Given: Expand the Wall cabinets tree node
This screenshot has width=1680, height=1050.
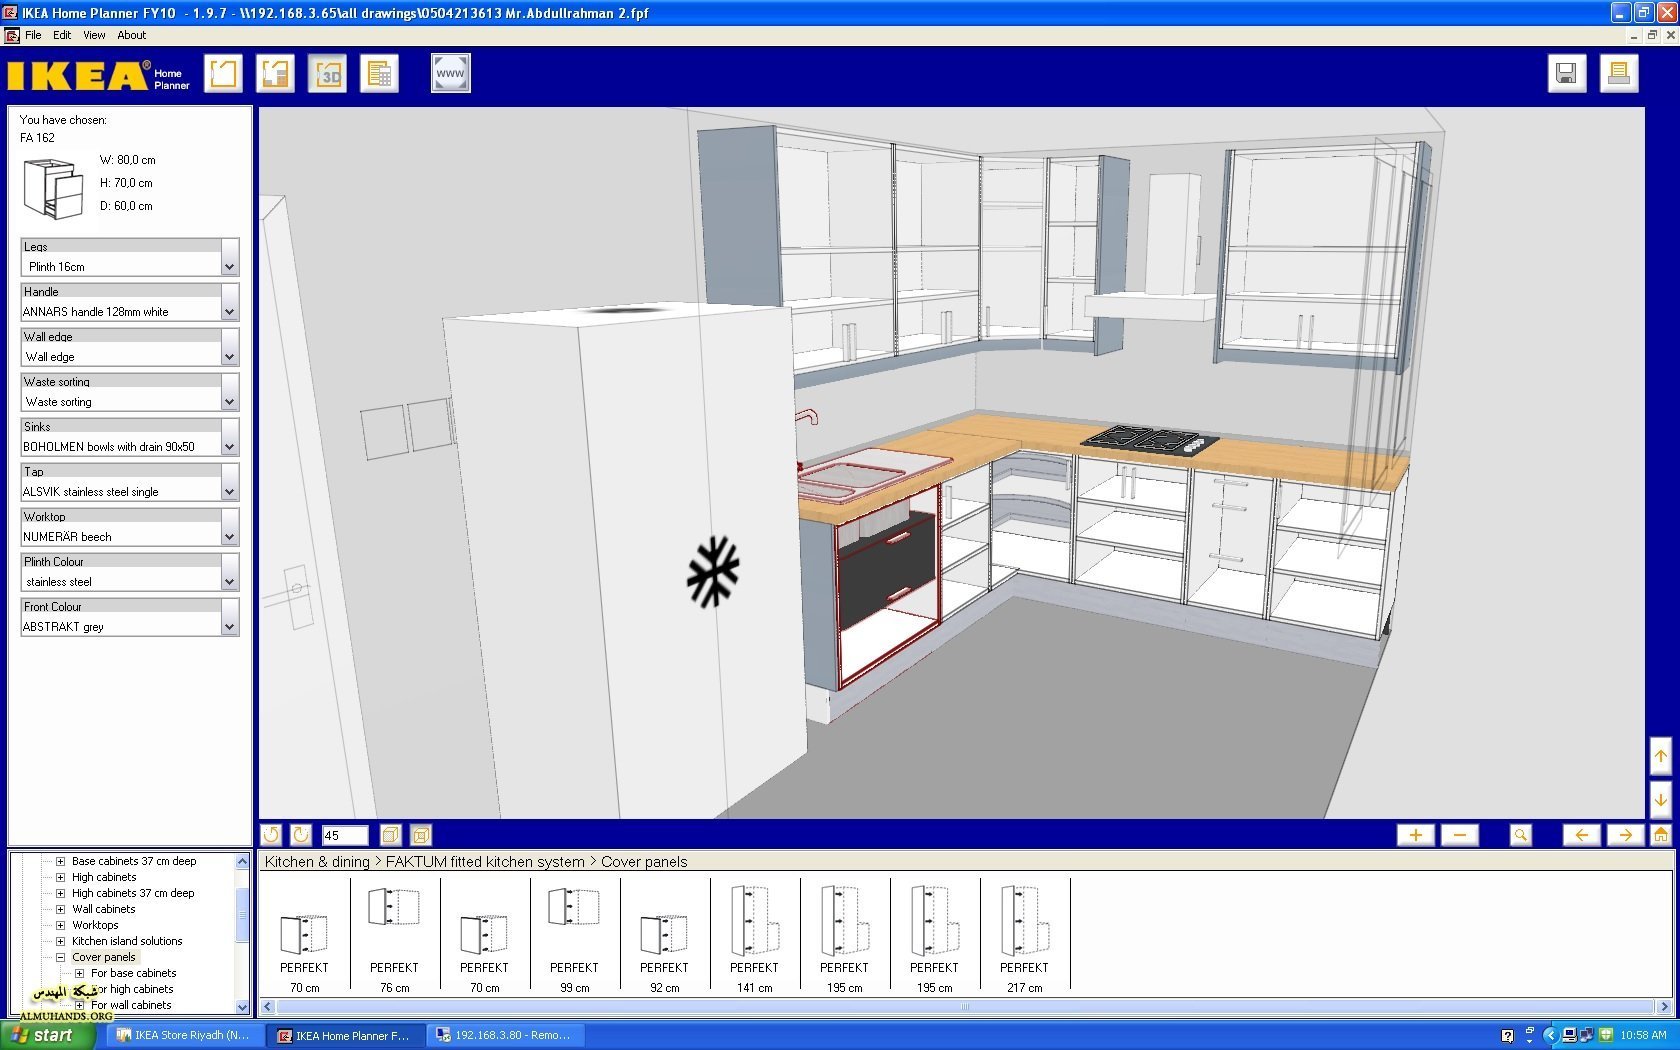Looking at the screenshot, I should point(60,909).
